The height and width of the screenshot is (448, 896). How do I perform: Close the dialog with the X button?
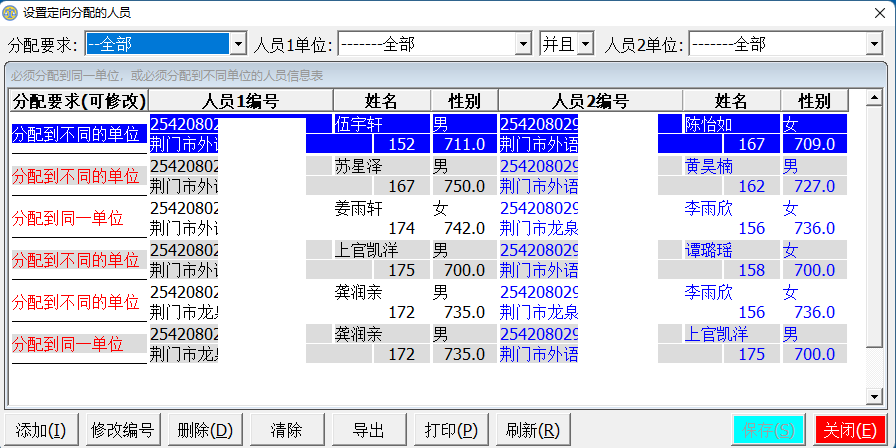879,13
